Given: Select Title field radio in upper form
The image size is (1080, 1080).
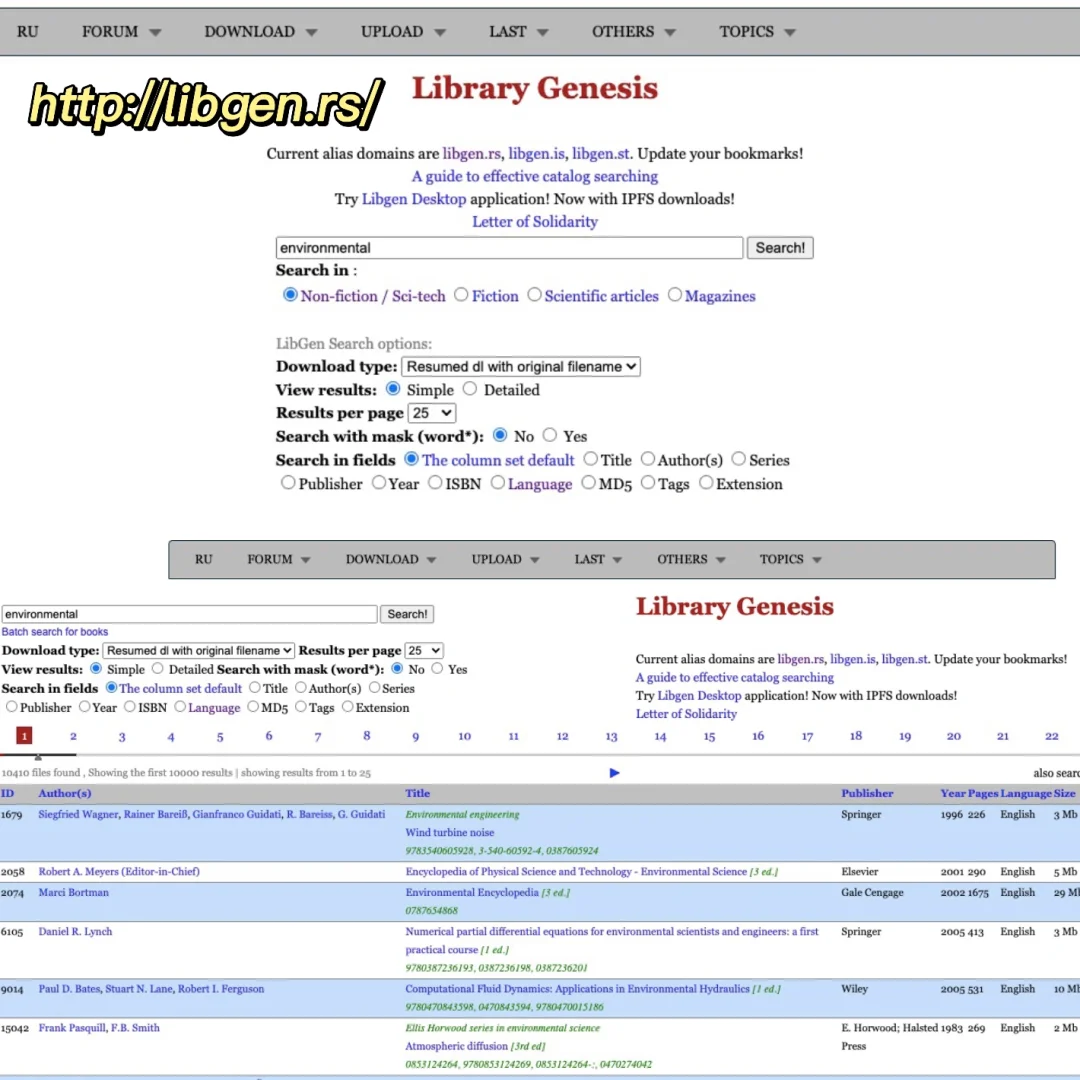Looking at the screenshot, I should (x=590, y=459).
